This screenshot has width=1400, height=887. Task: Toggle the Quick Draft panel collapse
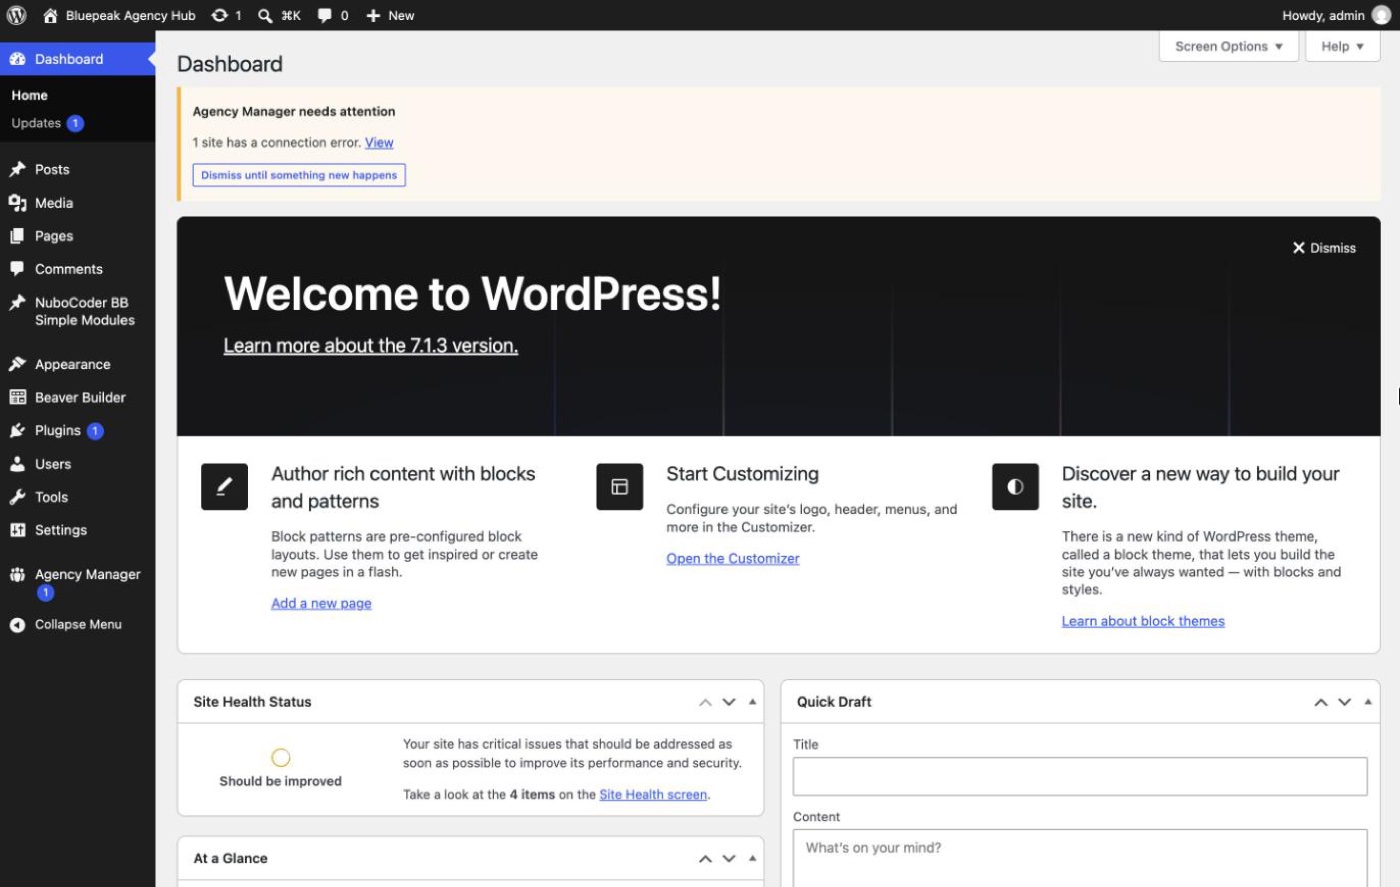1368,702
